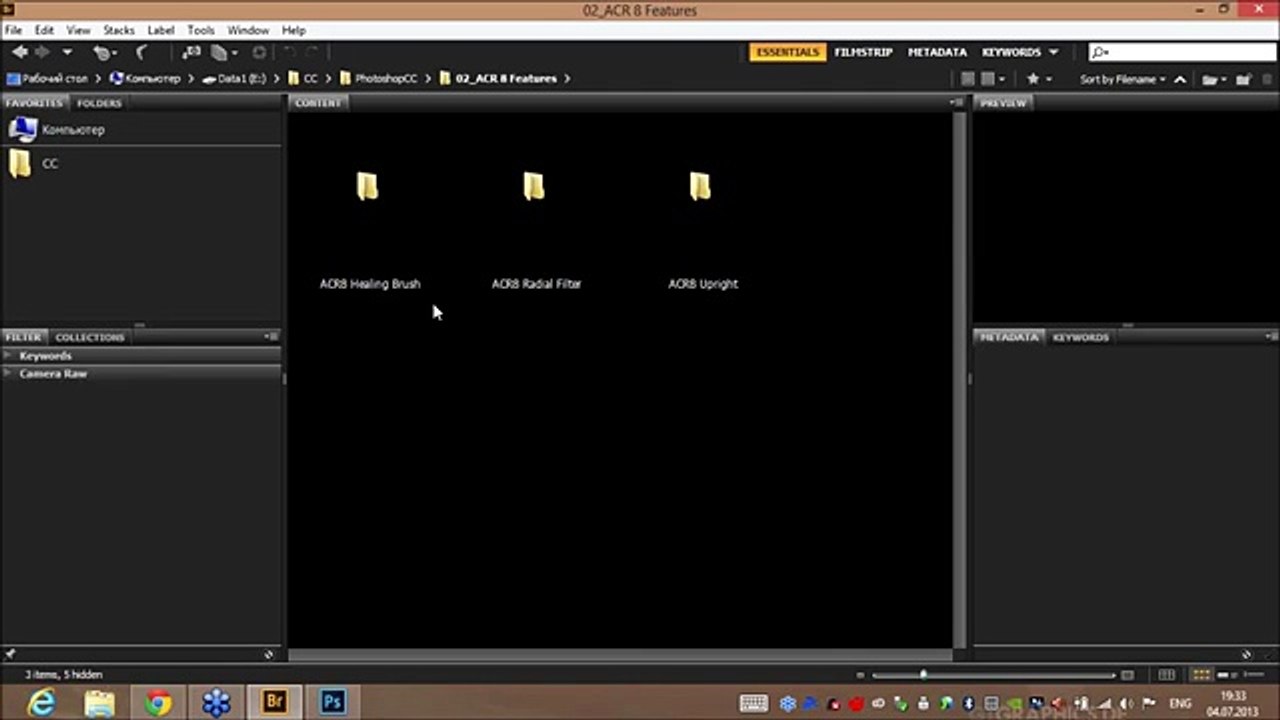This screenshot has width=1280, height=720.
Task: Go back with the left arrow
Action: coord(19,52)
